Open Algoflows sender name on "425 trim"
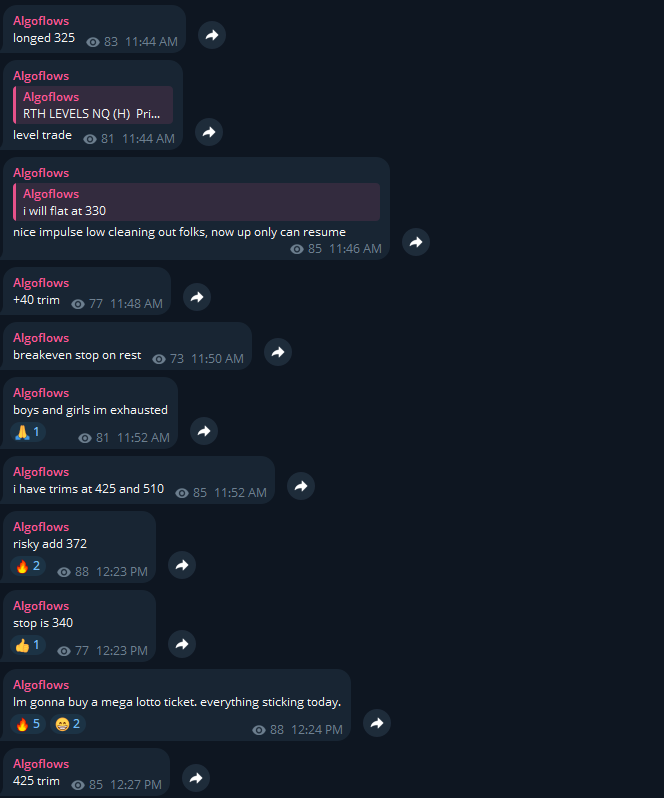Viewport: 664px width, 798px height. [41, 764]
